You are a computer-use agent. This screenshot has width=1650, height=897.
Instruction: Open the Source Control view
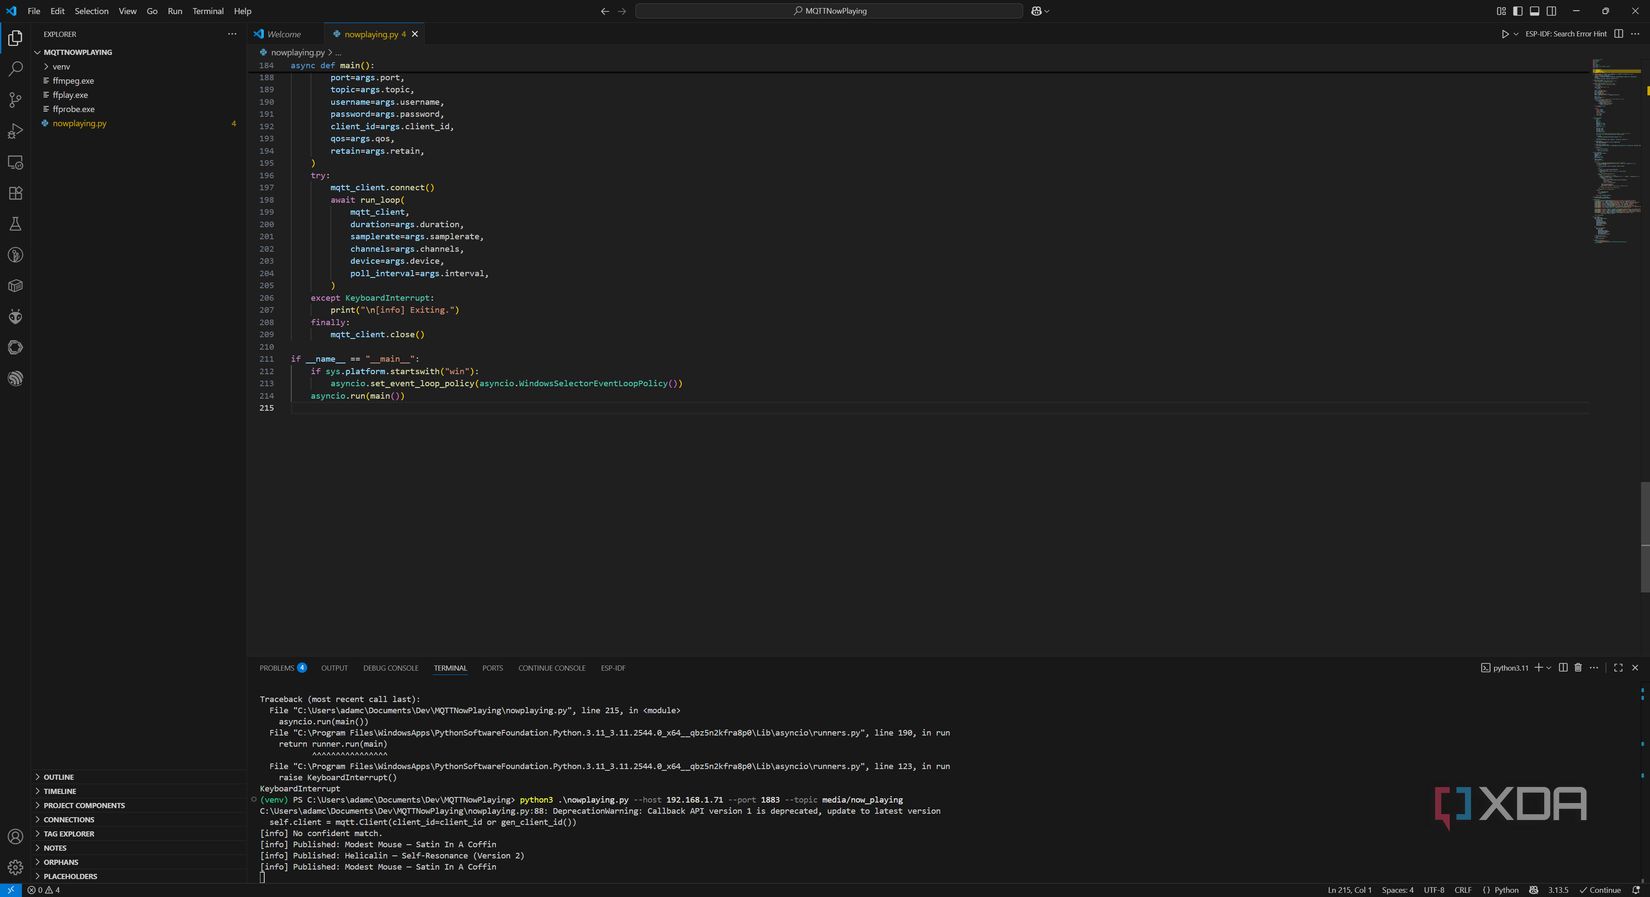pyautogui.click(x=15, y=100)
